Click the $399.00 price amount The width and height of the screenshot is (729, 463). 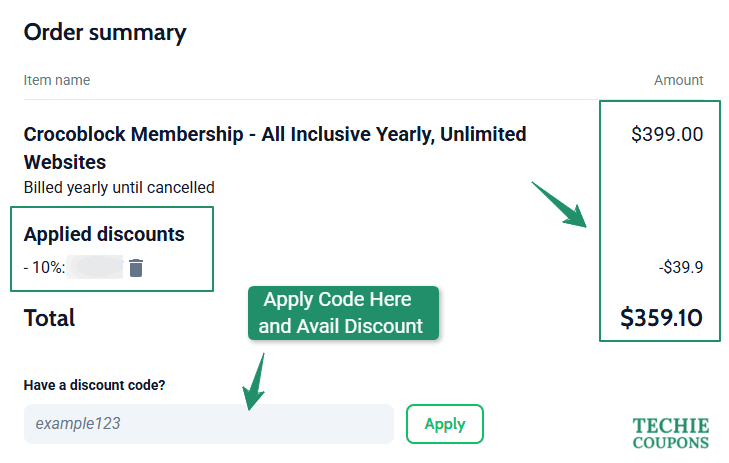pyautogui.click(x=667, y=135)
